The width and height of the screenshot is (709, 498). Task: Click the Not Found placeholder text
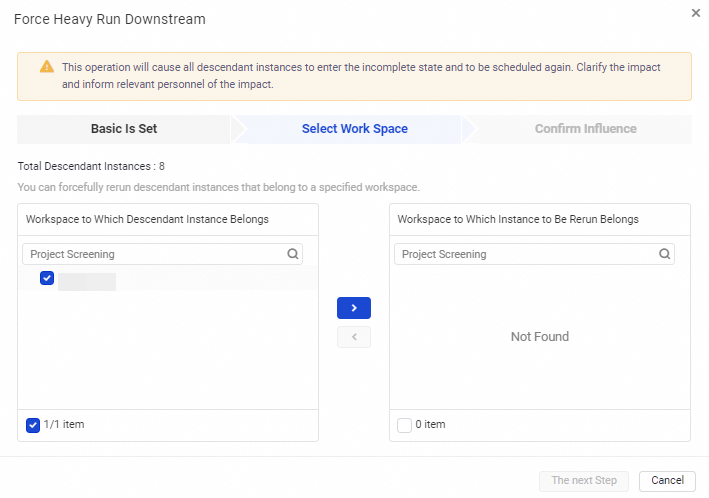click(539, 337)
